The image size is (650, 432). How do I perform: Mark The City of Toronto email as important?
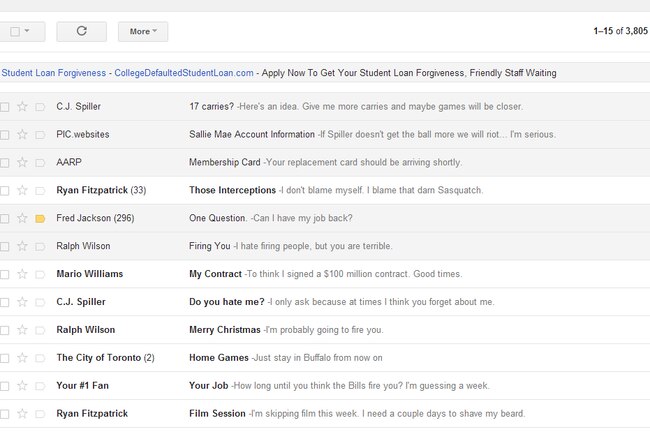tap(40, 359)
